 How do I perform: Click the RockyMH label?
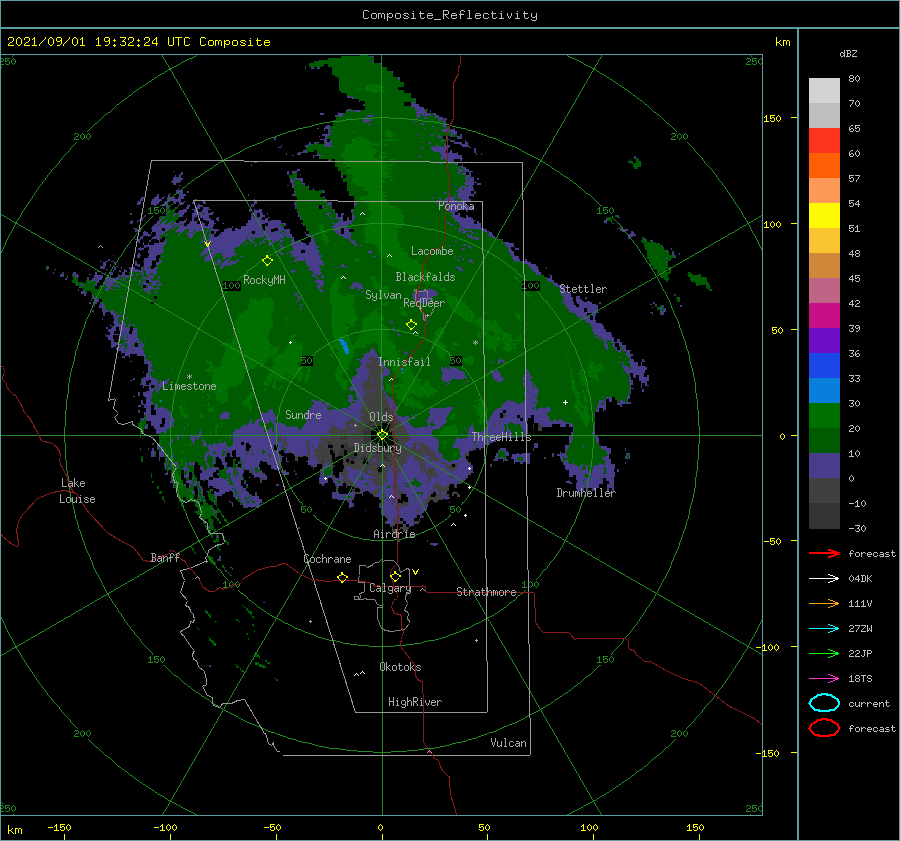pos(264,280)
